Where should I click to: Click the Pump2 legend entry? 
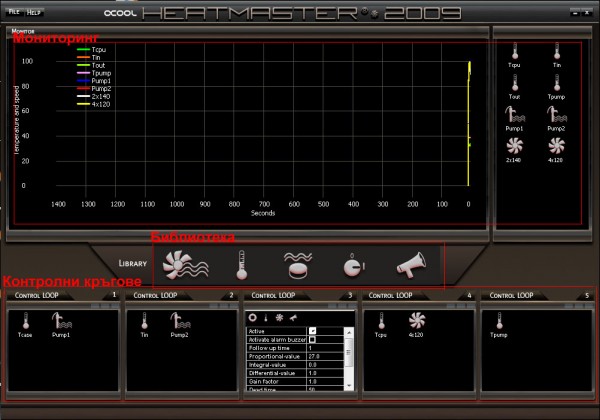click(x=94, y=89)
